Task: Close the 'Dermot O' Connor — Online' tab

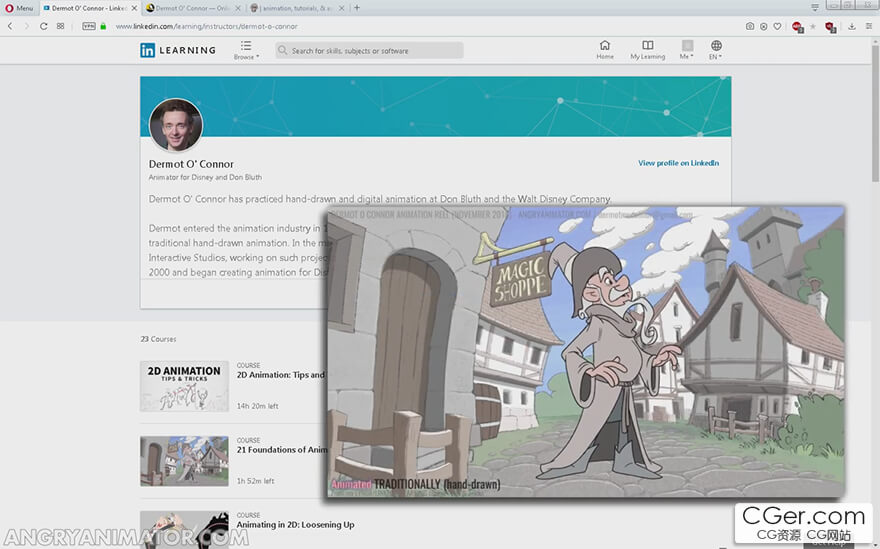Action: click(x=238, y=8)
